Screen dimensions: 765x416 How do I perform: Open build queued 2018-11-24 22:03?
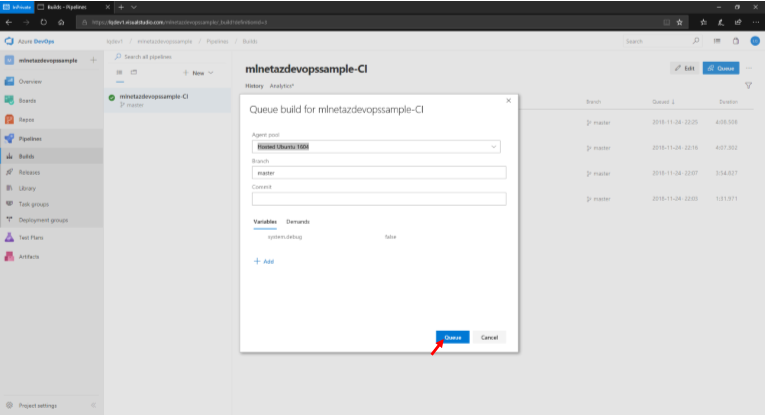coord(675,199)
